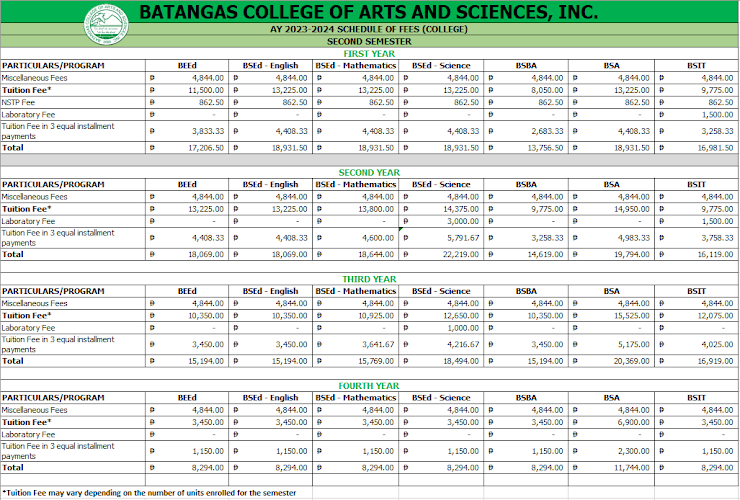Image resolution: width=740 pixels, height=500 pixels.
Task: Click the FIRST YEAR section heading
Action: pyautogui.click(x=369, y=54)
